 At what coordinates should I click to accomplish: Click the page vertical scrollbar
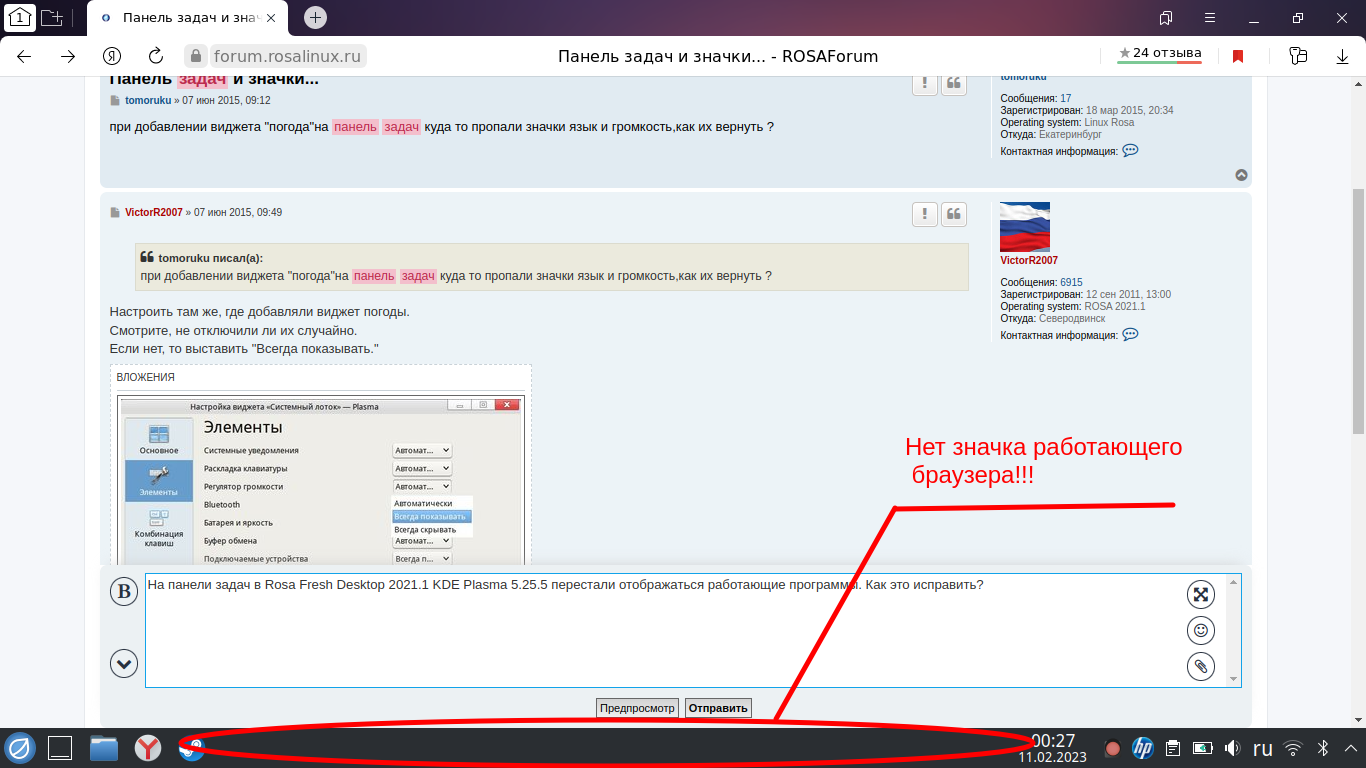click(1358, 310)
